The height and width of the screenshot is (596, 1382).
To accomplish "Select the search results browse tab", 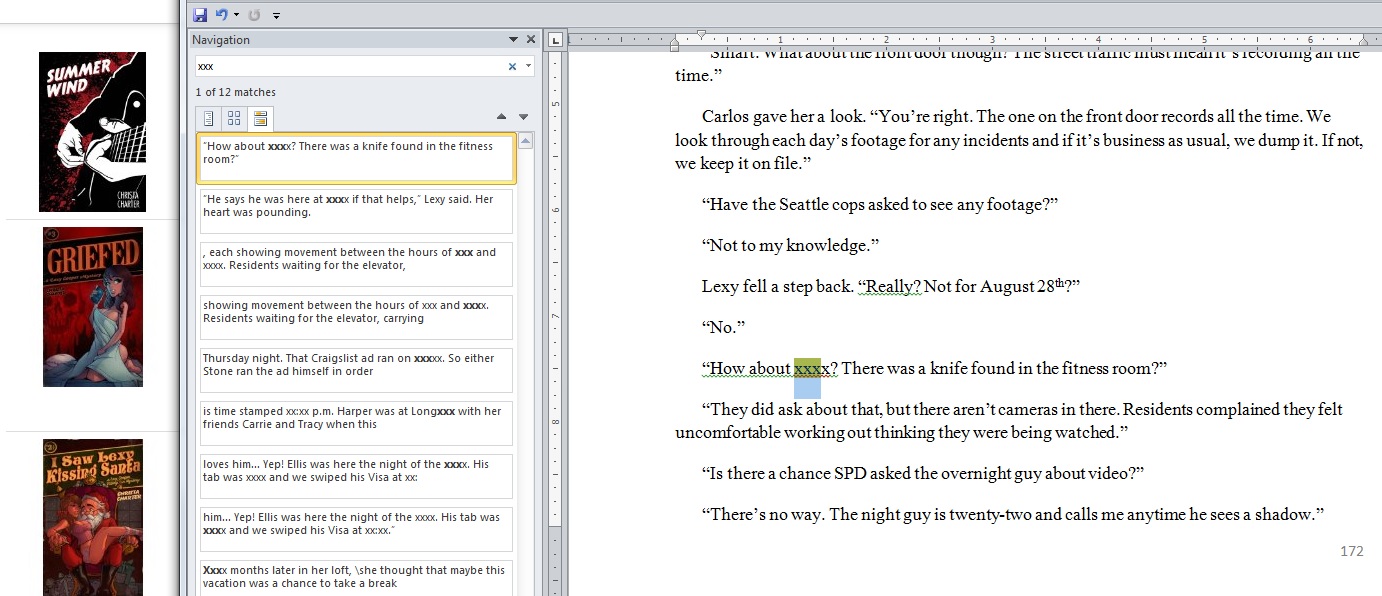I will point(260,118).
